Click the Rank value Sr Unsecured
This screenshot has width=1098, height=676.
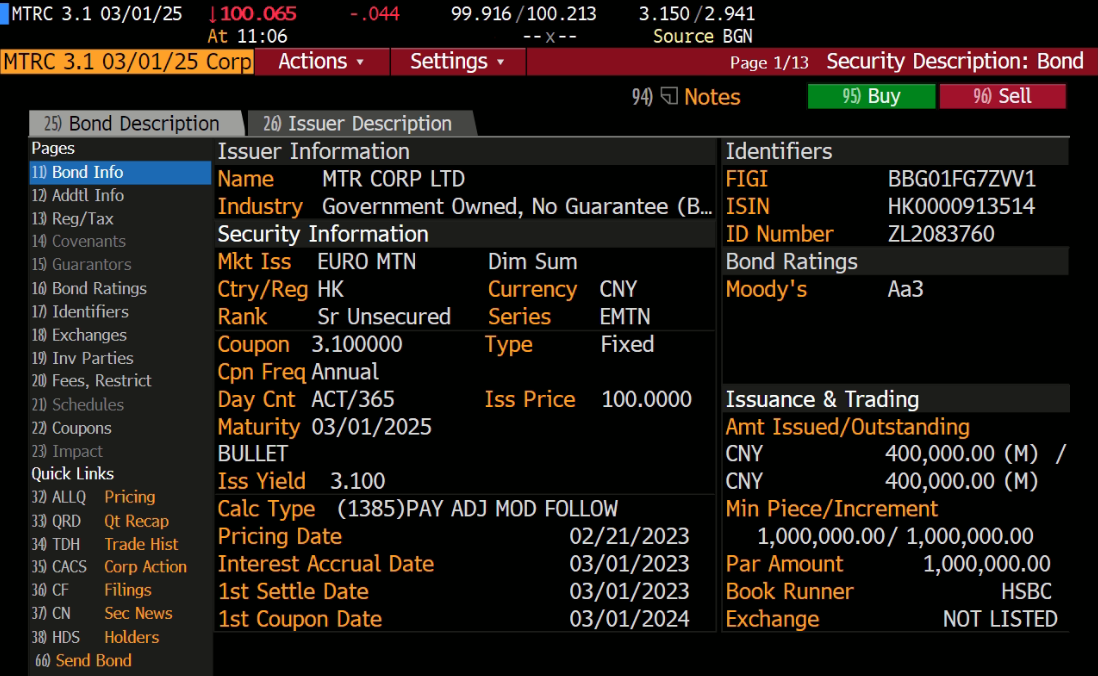tap(384, 317)
